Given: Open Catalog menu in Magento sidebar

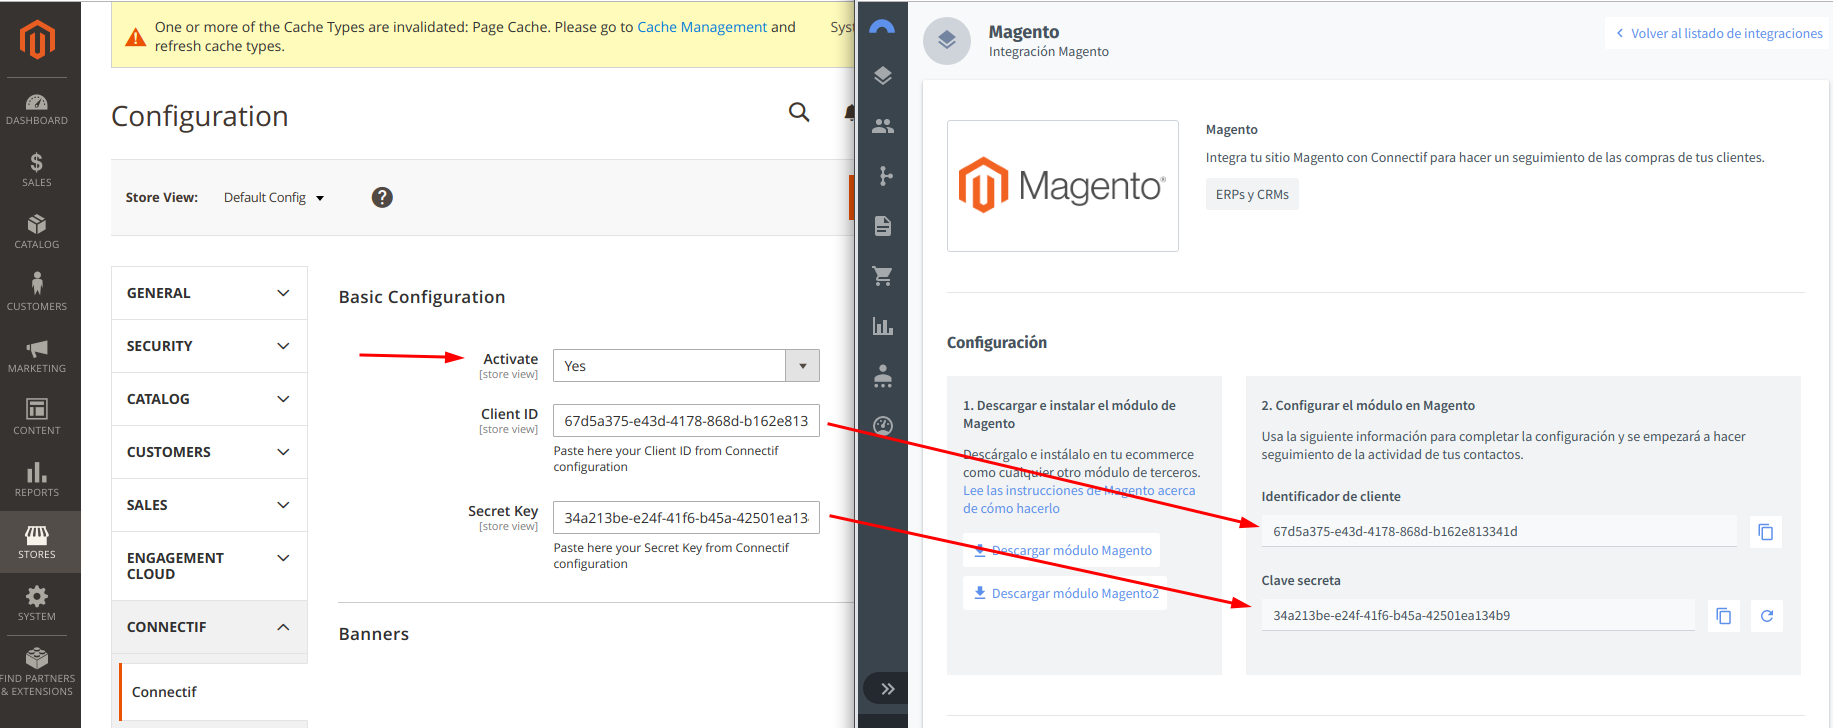Looking at the screenshot, I should coord(37,232).
